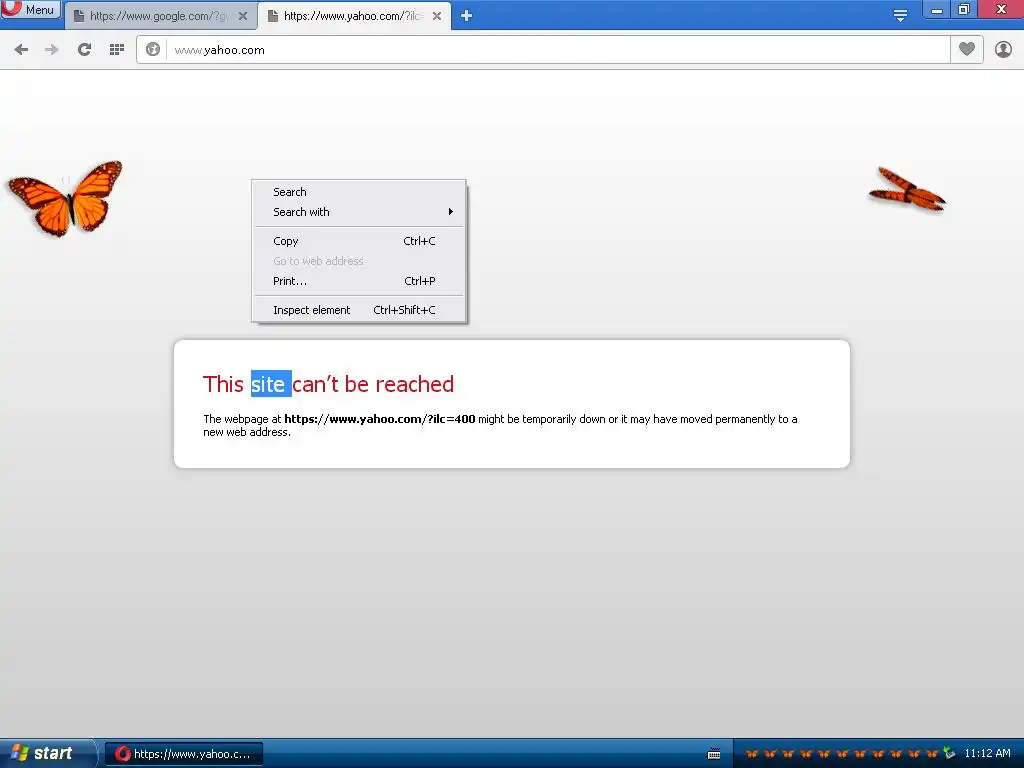Close the google.com tab
The height and width of the screenshot is (768, 1024).
[243, 16]
